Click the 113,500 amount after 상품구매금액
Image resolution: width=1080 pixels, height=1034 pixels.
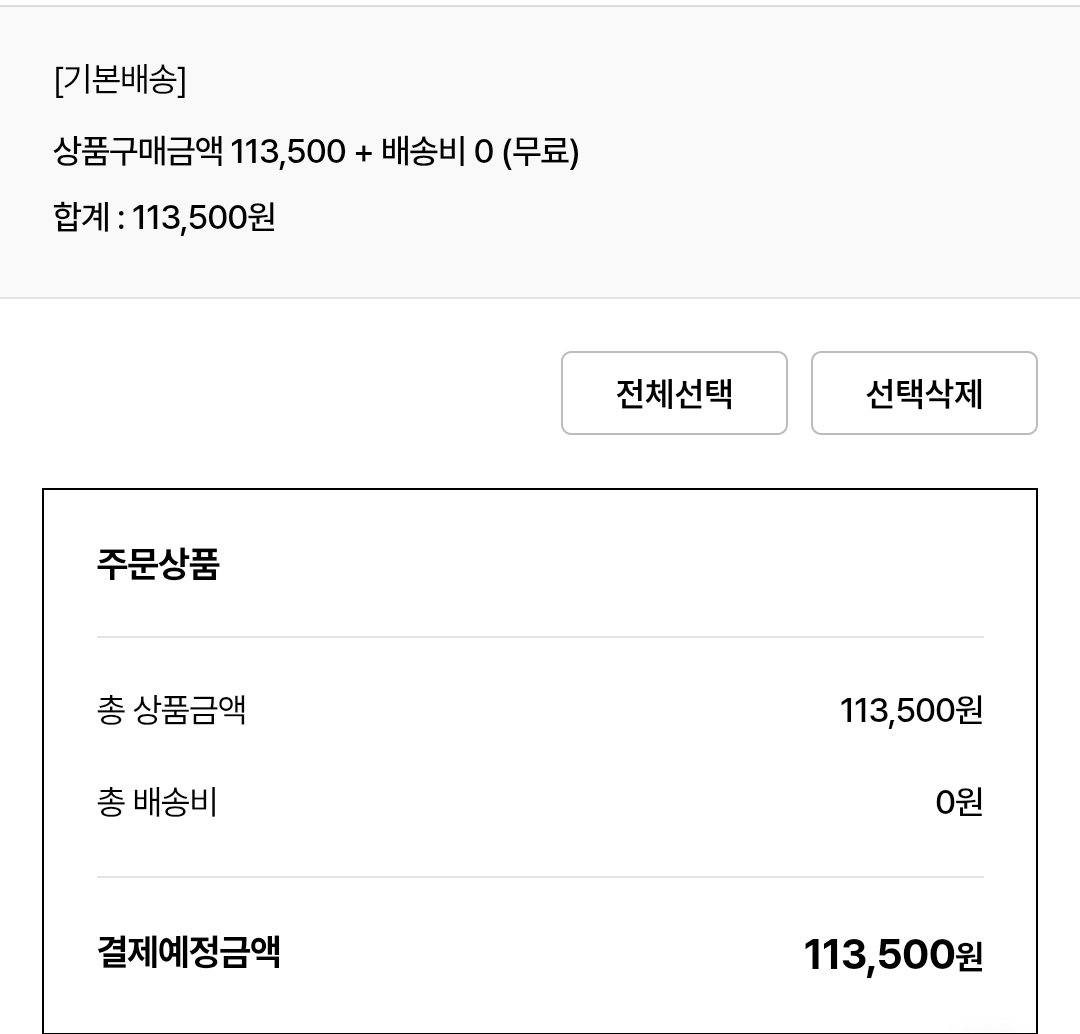(287, 152)
